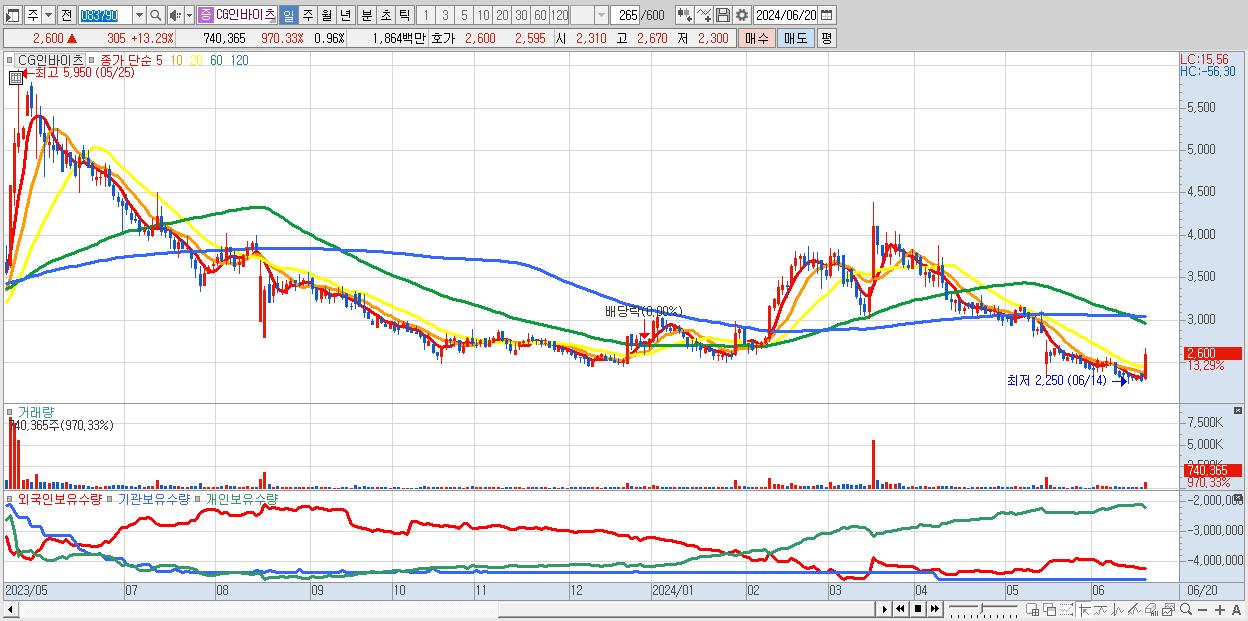The image size is (1248, 621).
Task: Open chart settings gear icon
Action: point(742,15)
